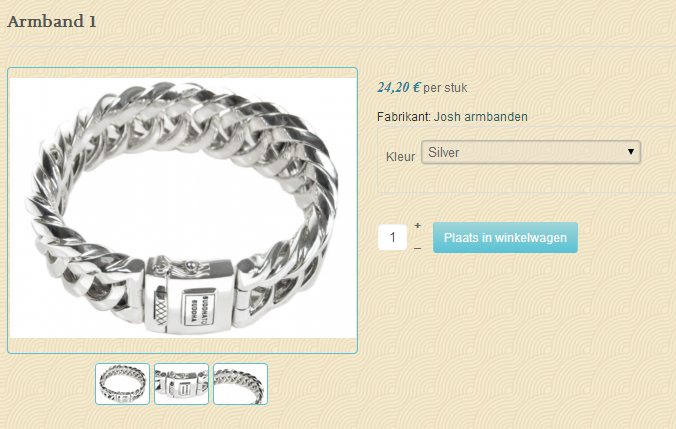Screen dimensions: 676x429
Task: Decrease quantity with the minus icon
Action: tap(417, 249)
